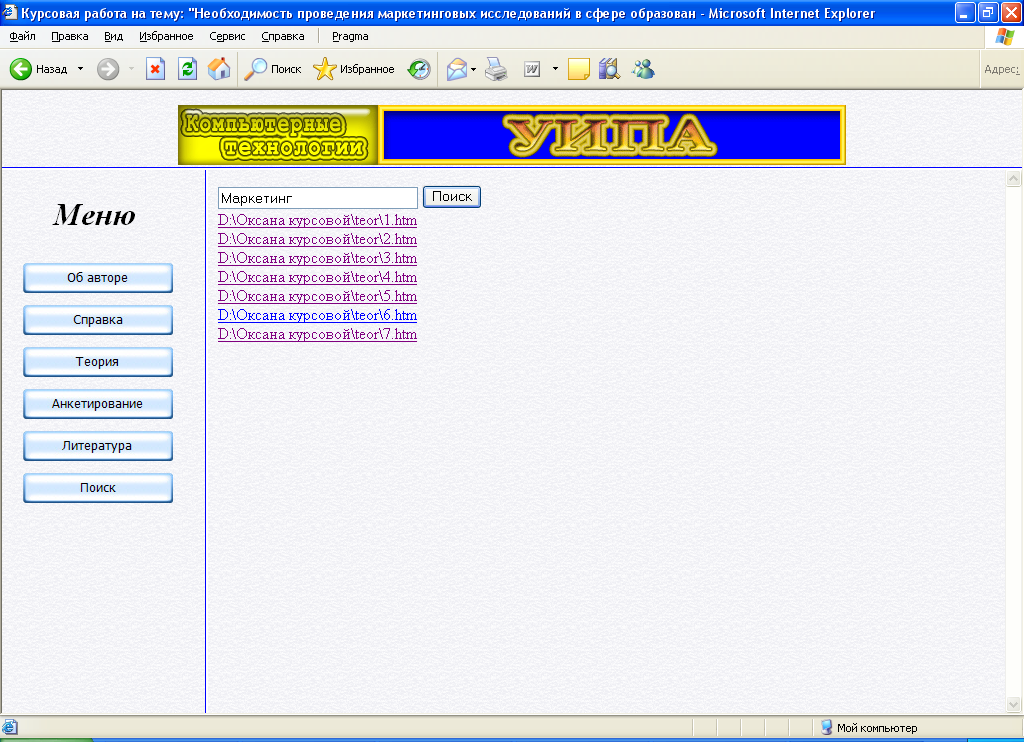Click the vertical scrollbar down arrow

[1013, 704]
